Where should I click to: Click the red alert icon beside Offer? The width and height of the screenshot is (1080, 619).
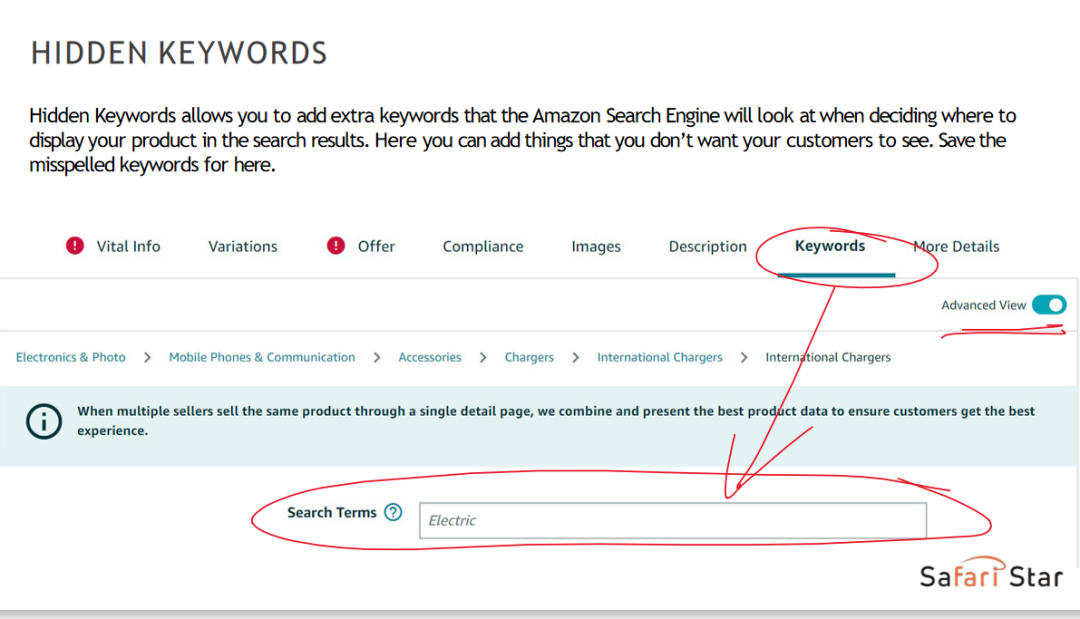[335, 246]
